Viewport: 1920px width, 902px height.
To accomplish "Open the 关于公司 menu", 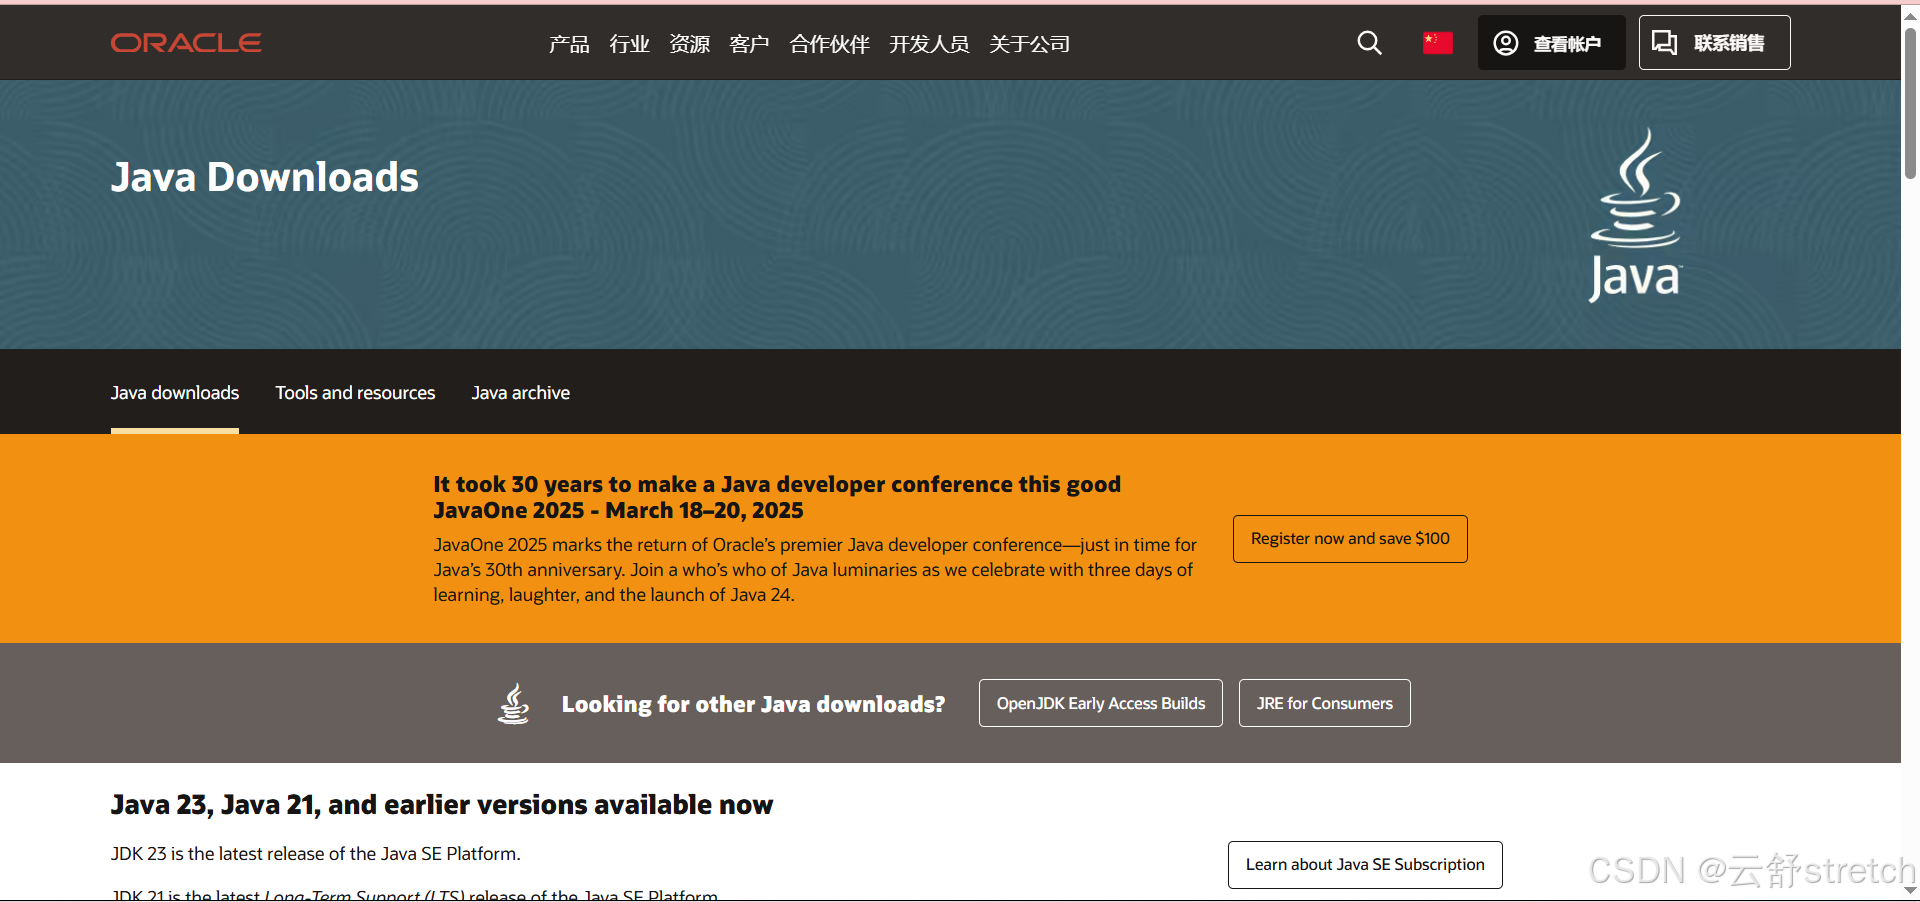I will tap(1029, 44).
